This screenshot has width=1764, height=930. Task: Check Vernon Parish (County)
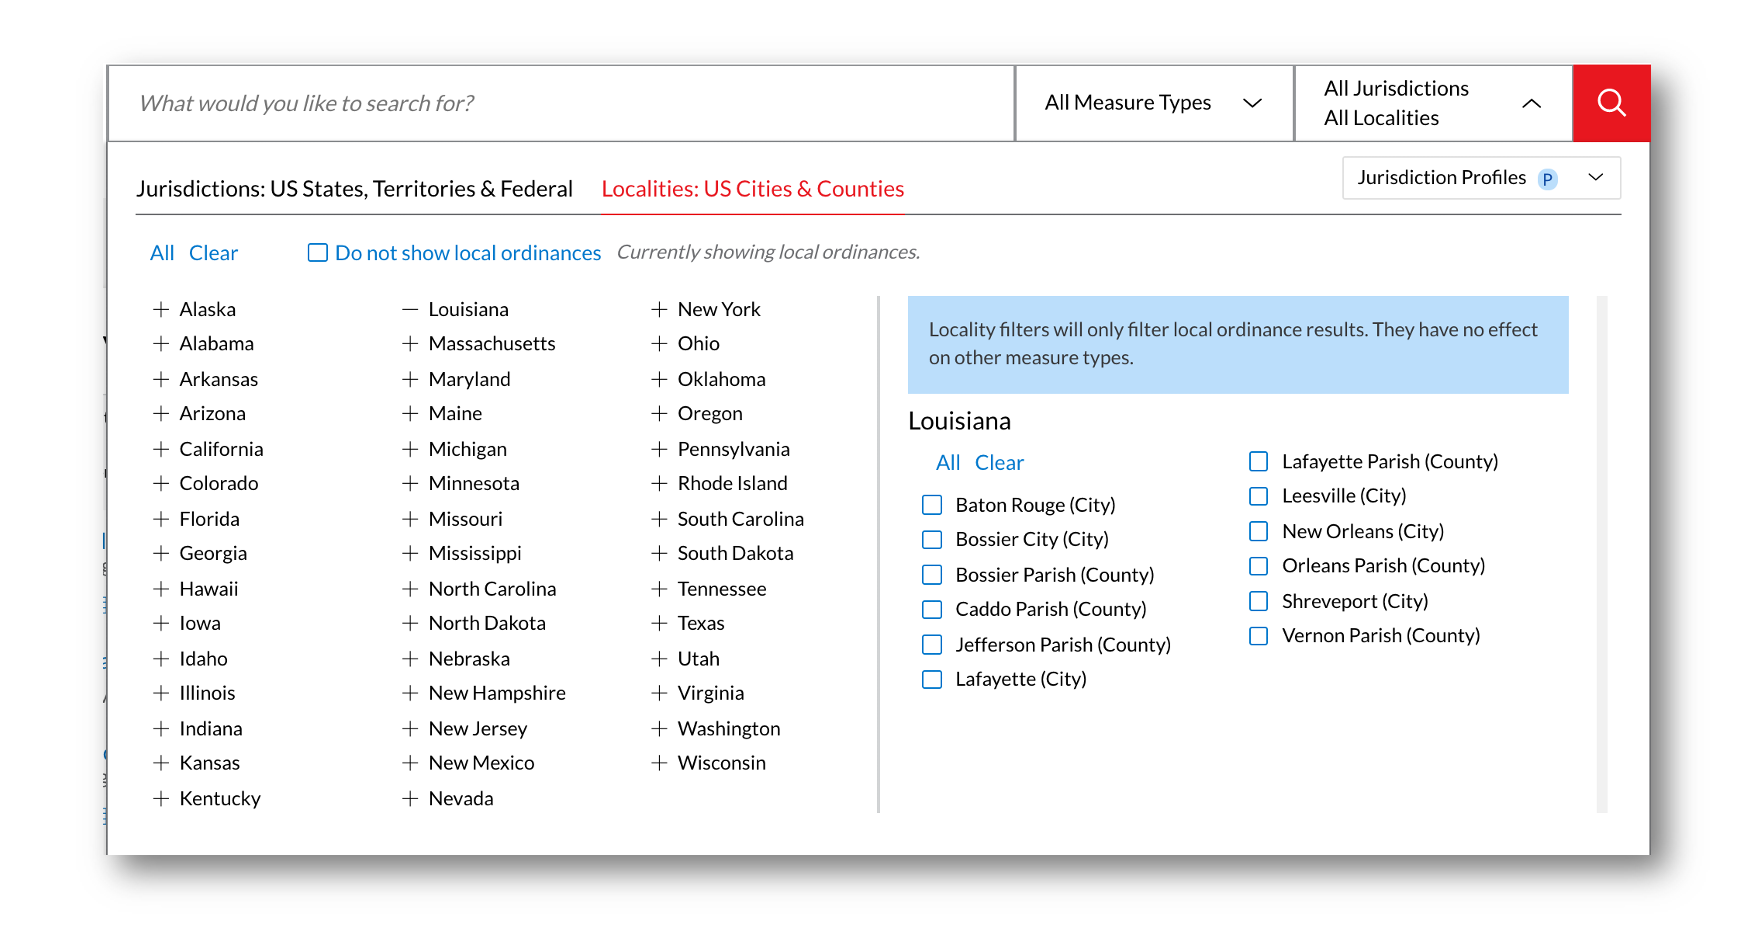pos(1258,635)
